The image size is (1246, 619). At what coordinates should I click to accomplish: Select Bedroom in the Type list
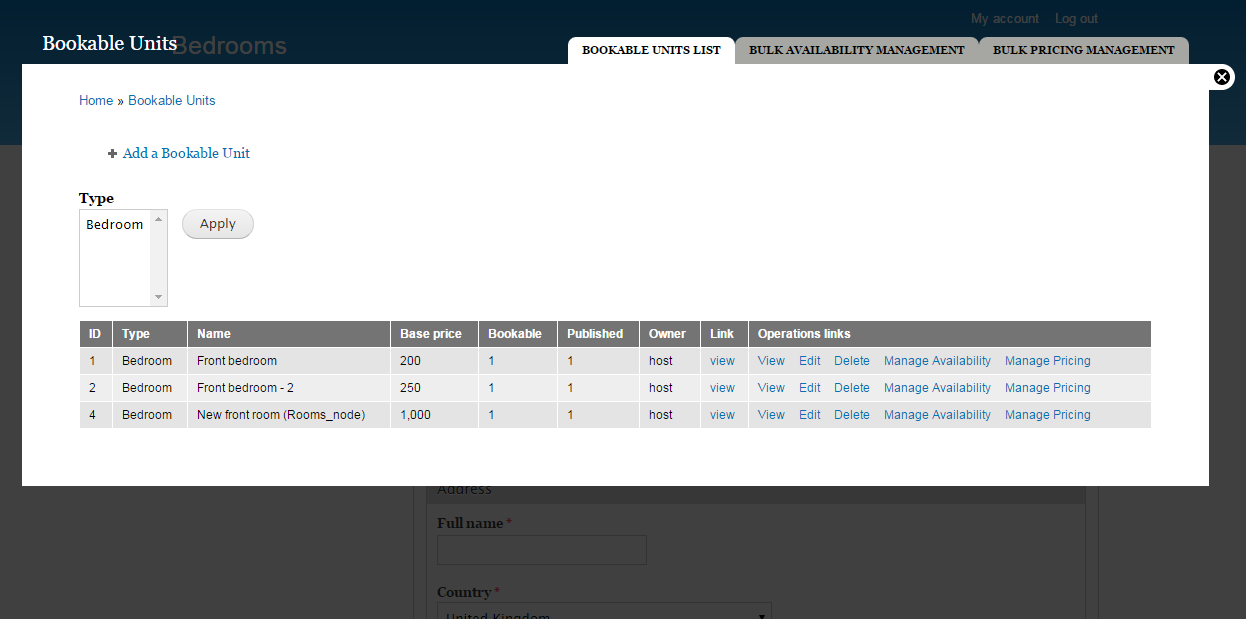(x=115, y=225)
